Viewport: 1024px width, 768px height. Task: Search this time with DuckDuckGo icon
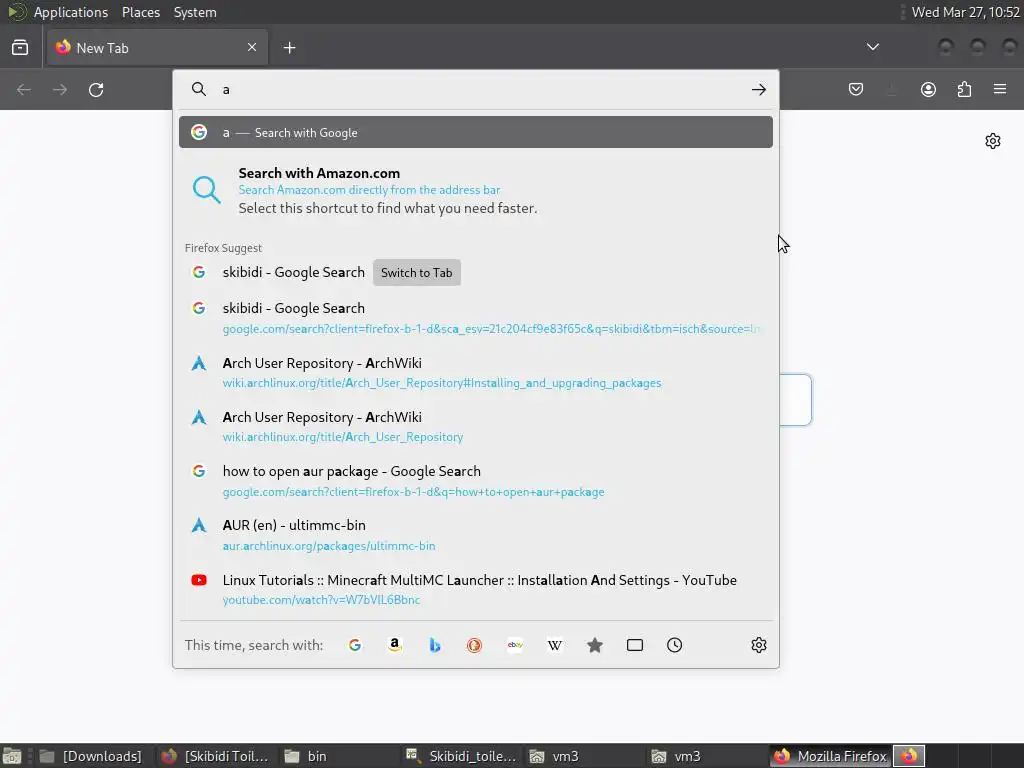click(x=474, y=645)
